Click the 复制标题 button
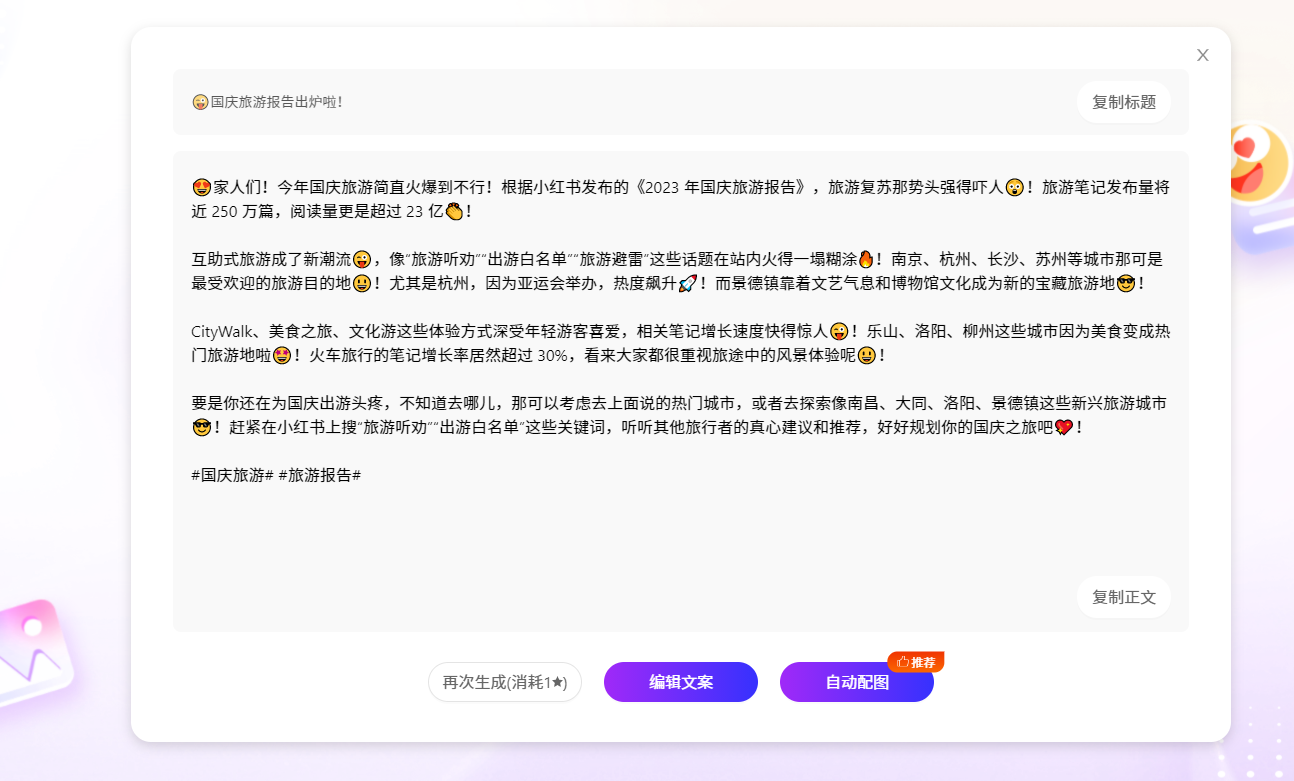This screenshot has width=1294, height=781. tap(1123, 102)
